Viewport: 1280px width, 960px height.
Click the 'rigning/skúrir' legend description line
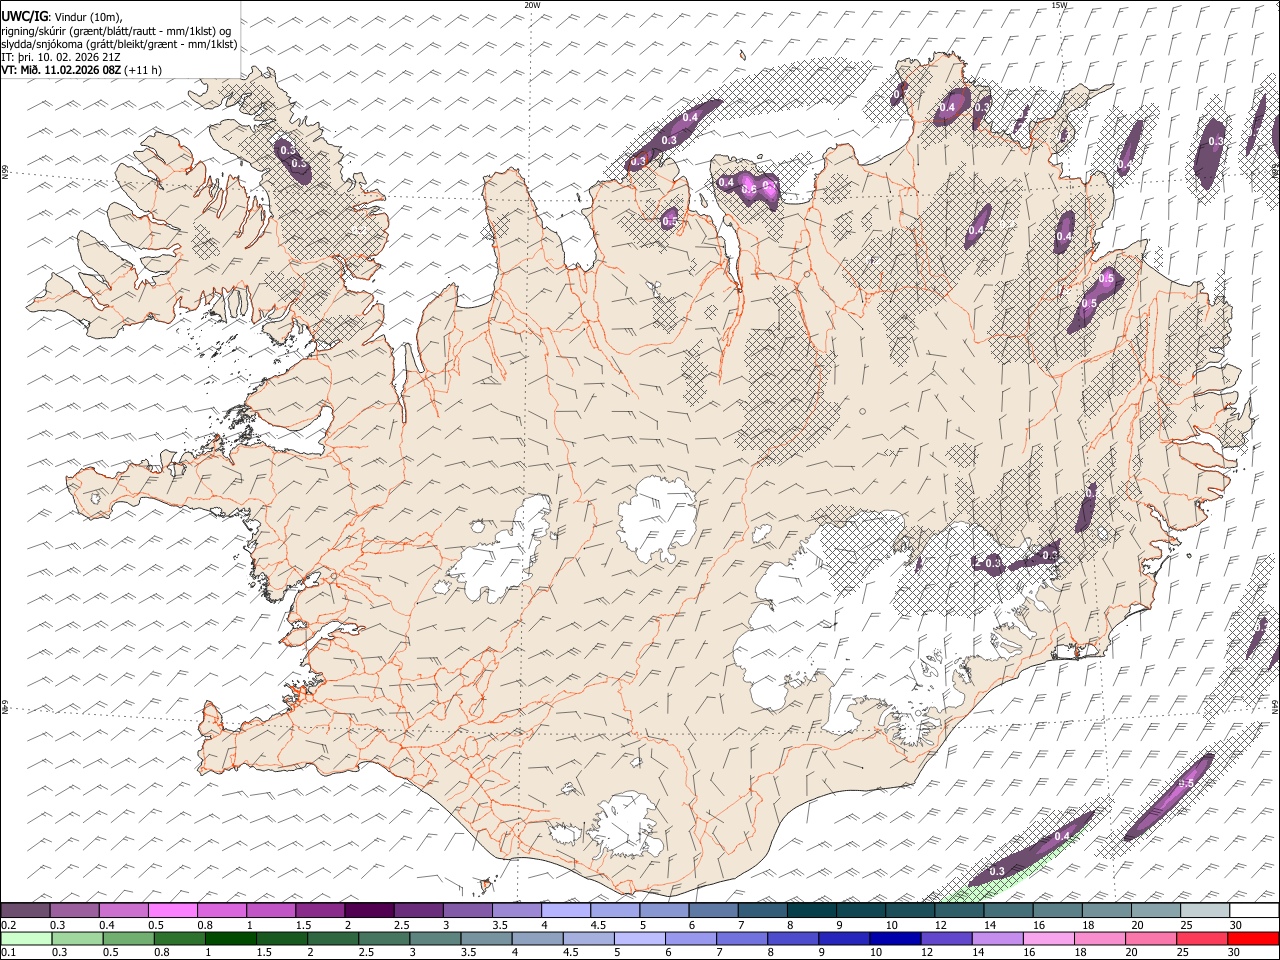coord(116,31)
